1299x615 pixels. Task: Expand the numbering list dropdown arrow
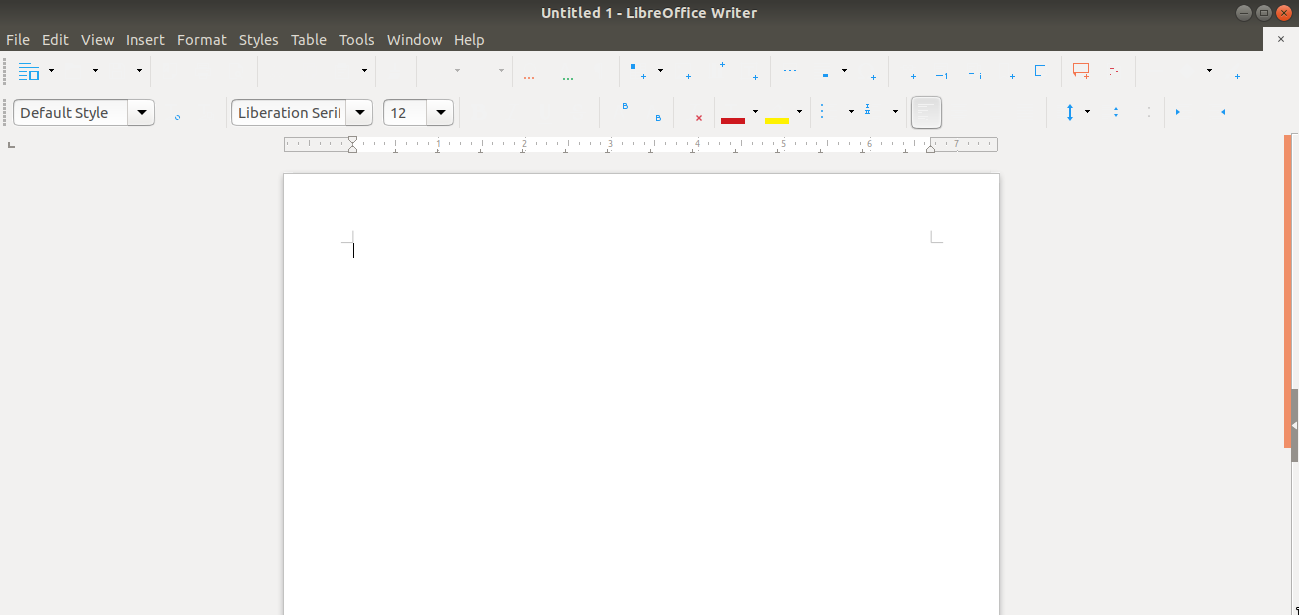895,112
